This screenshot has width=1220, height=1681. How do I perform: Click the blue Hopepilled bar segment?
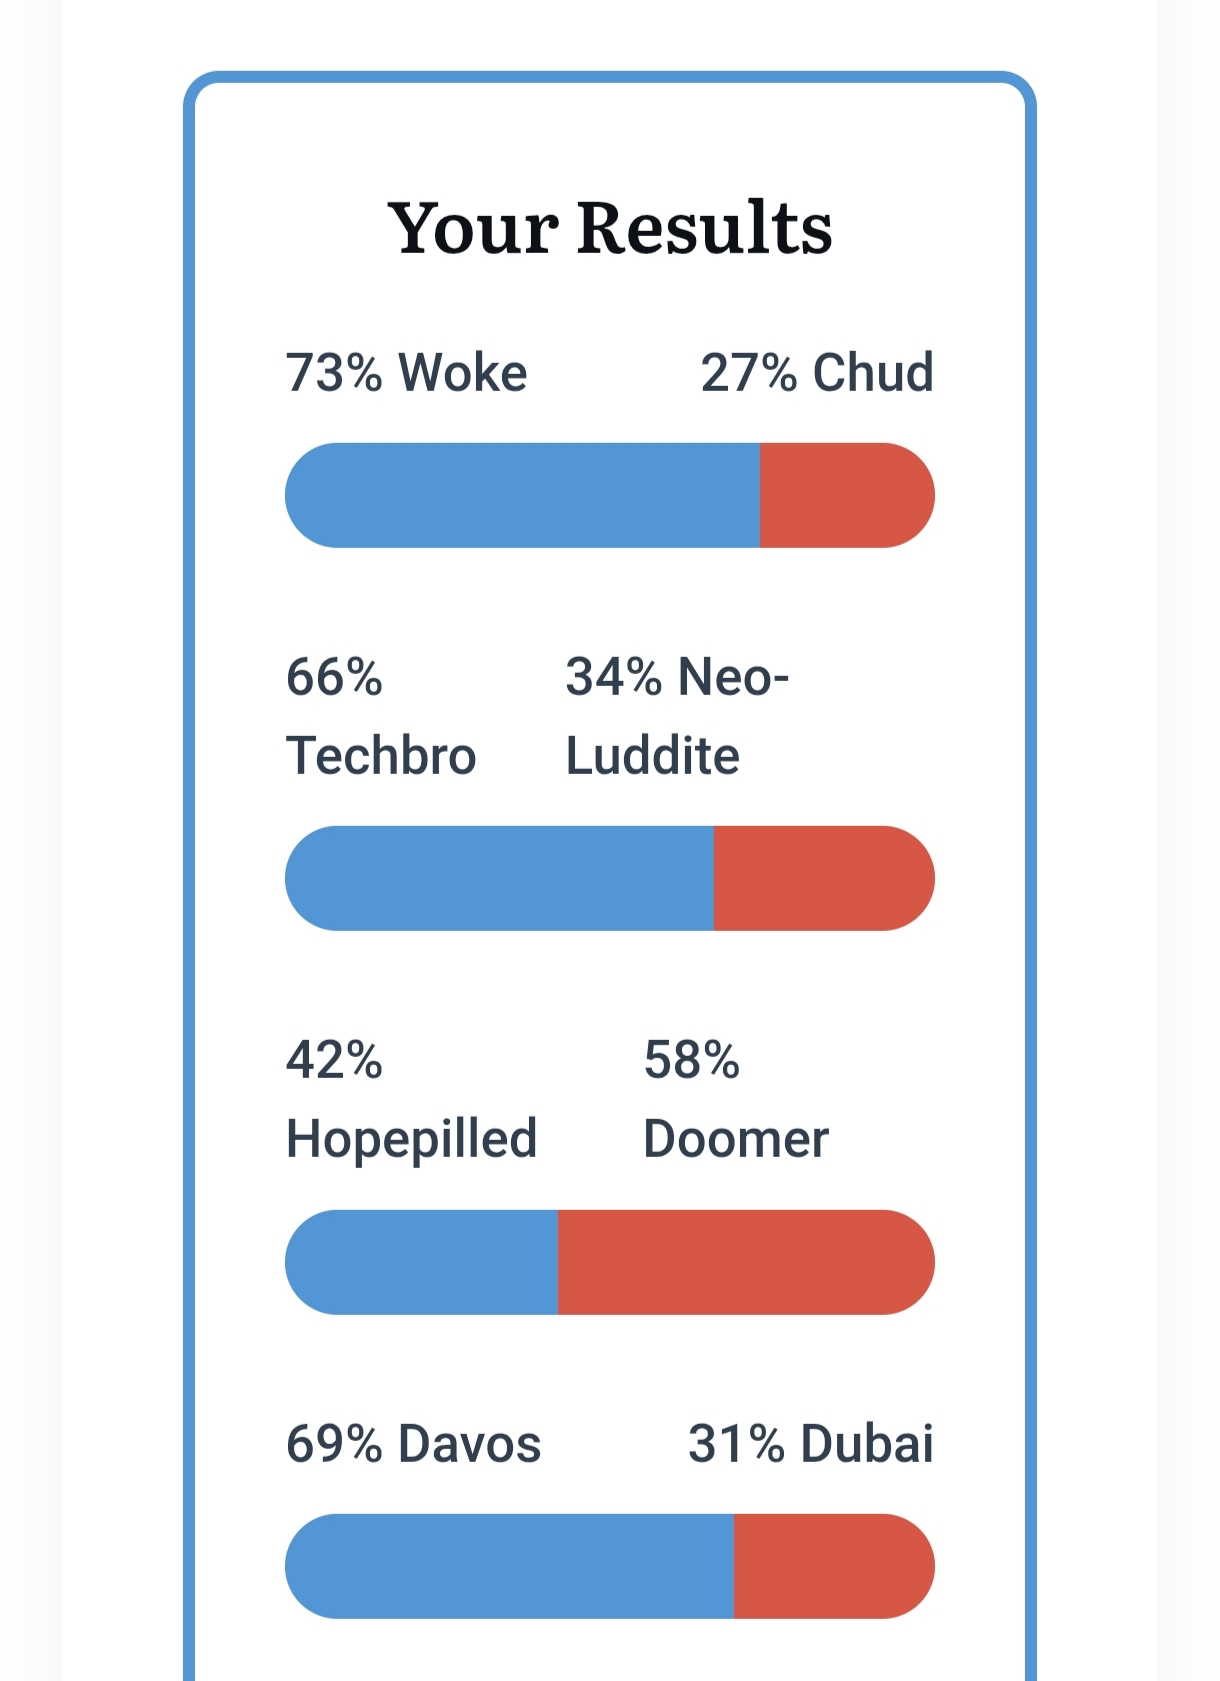421,1262
